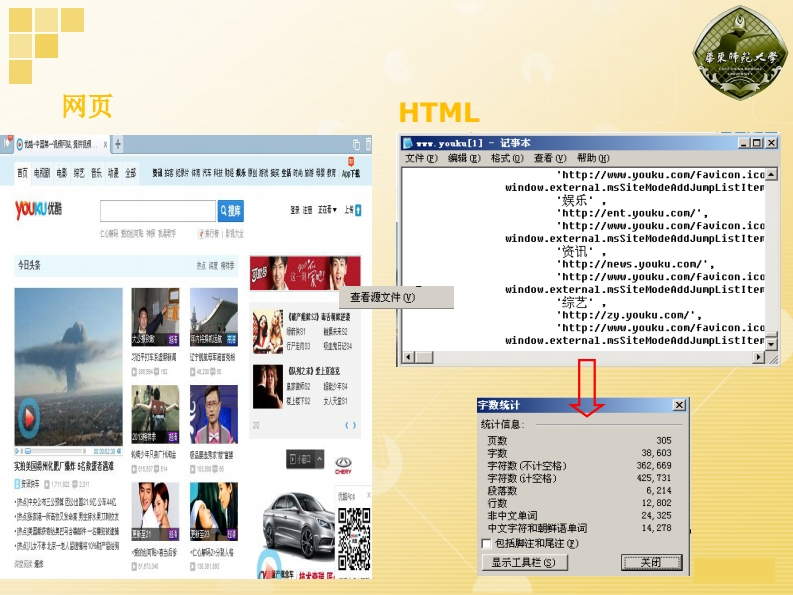Click the 关闭 button in word count dialog
This screenshot has height=595, width=793.
click(651, 563)
